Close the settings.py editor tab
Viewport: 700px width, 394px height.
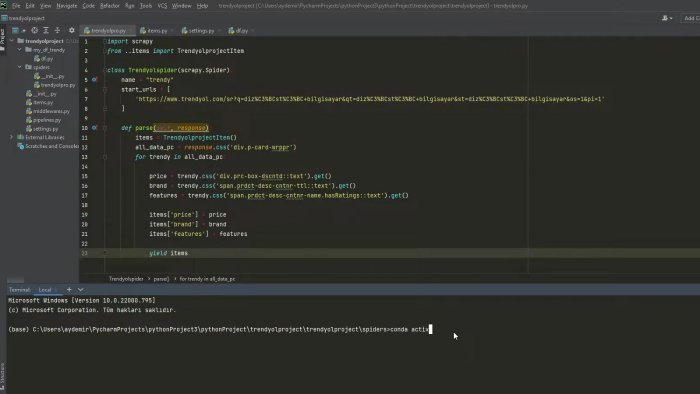219,31
